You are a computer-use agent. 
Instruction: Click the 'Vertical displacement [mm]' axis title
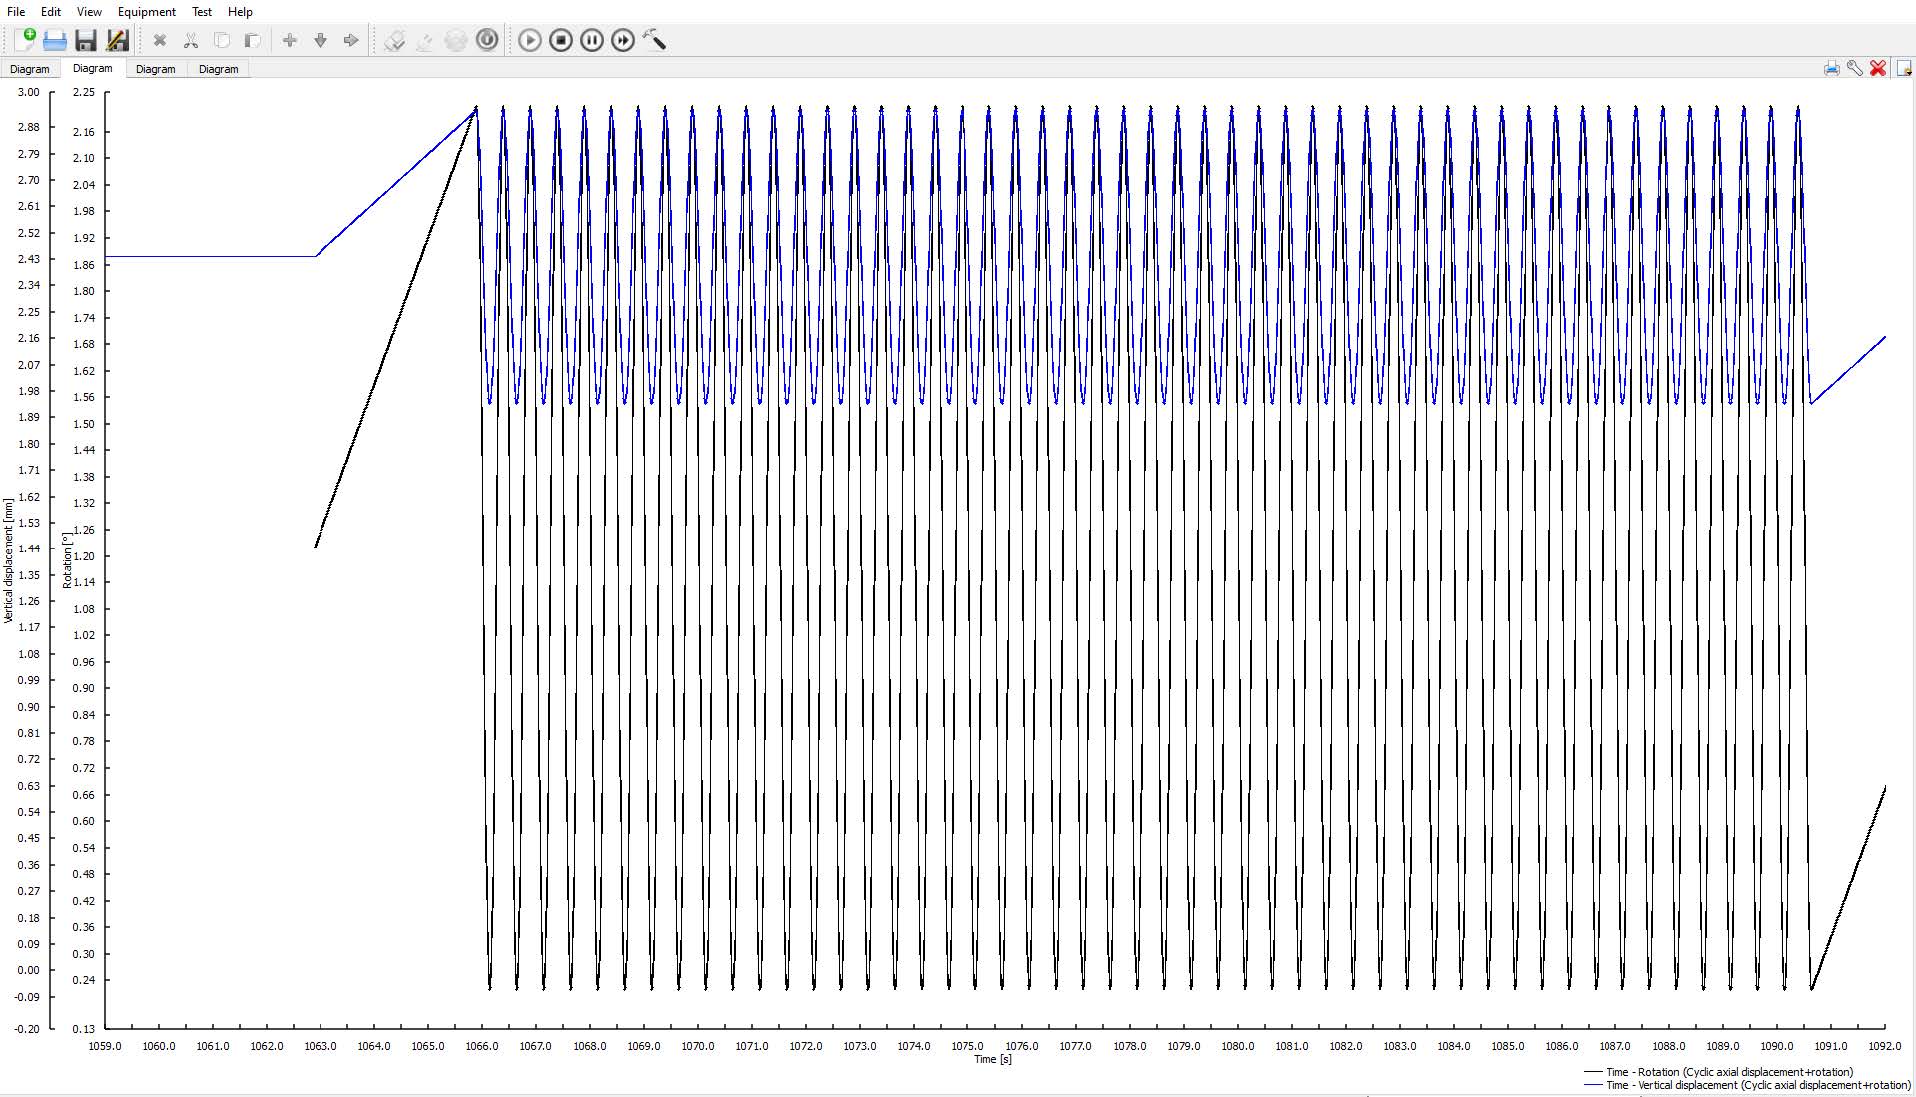[x=9, y=561]
